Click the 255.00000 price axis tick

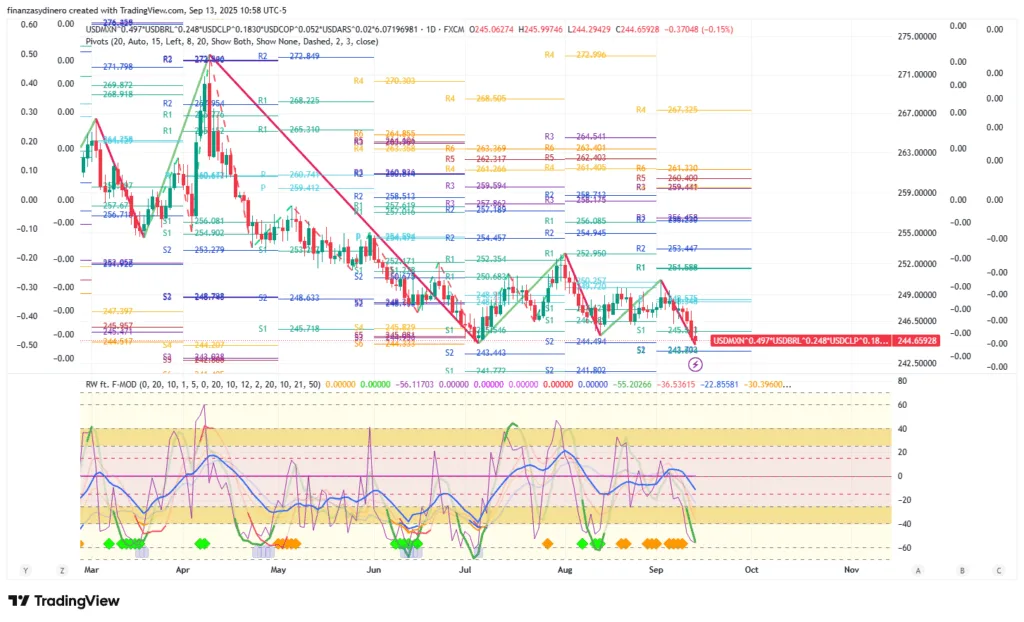[x=917, y=233]
